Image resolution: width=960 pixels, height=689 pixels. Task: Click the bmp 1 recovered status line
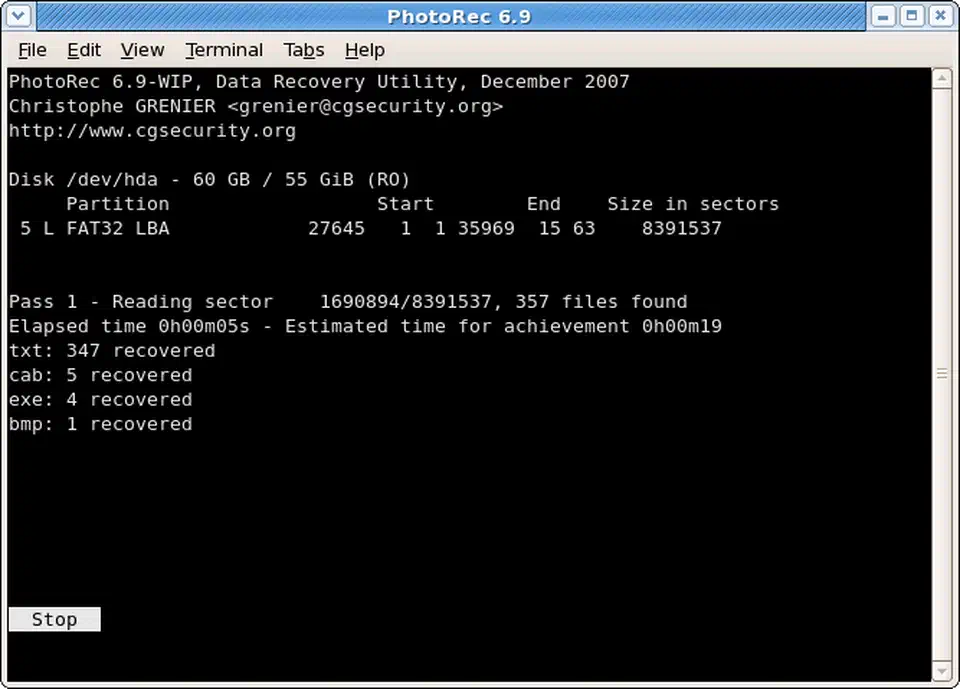[100, 423]
